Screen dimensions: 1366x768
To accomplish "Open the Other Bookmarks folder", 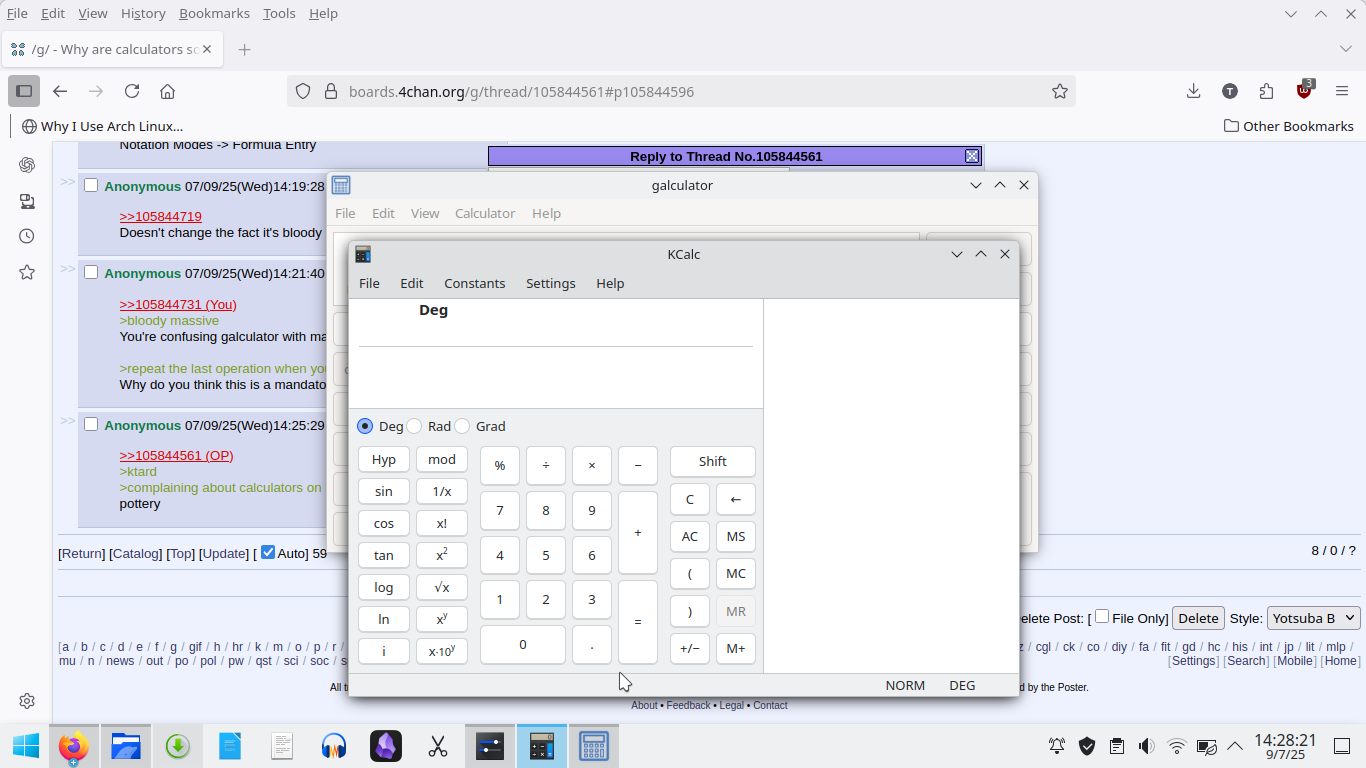I will point(1289,126).
